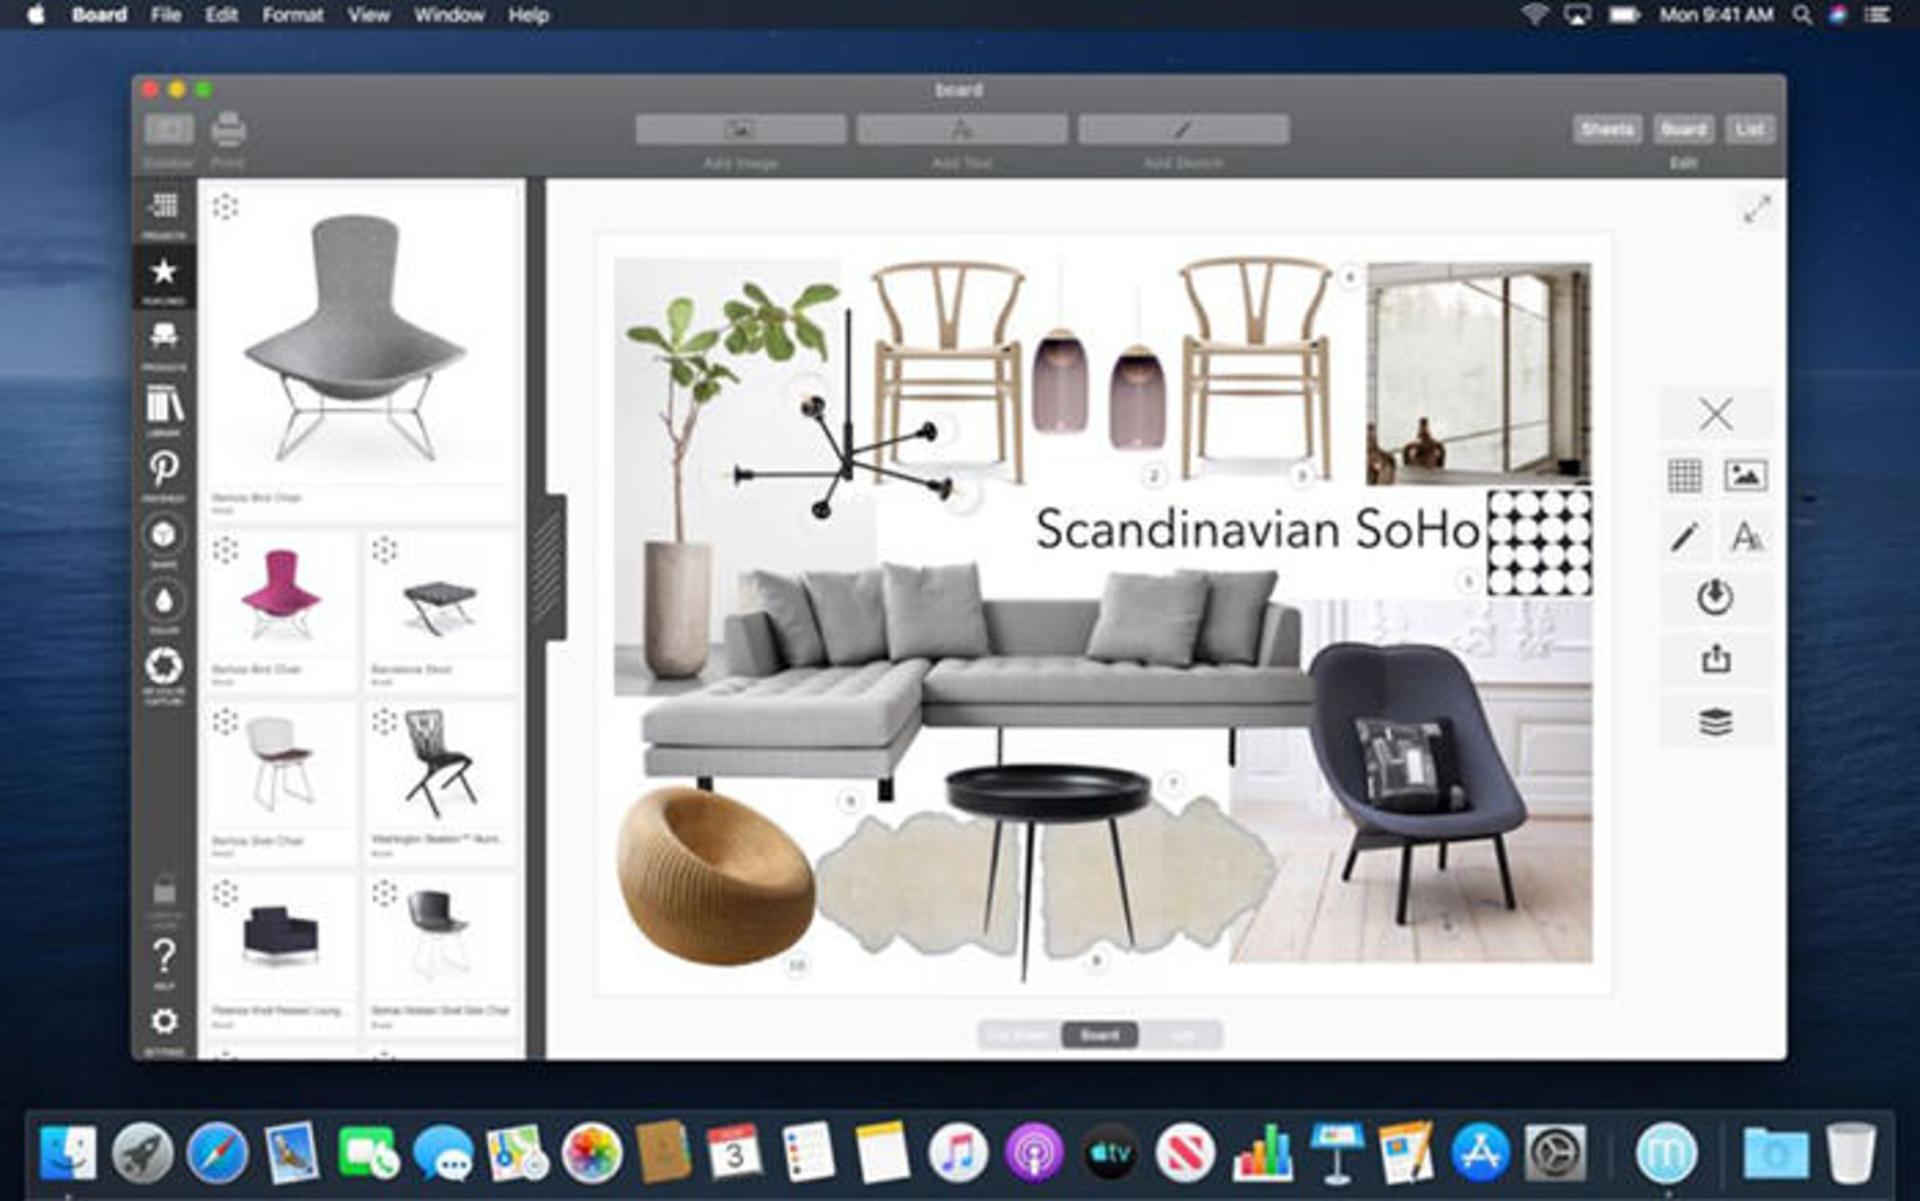The height and width of the screenshot is (1201, 1920).
Task: Toggle the Sidebar button in the toolbar
Action: [x=169, y=129]
